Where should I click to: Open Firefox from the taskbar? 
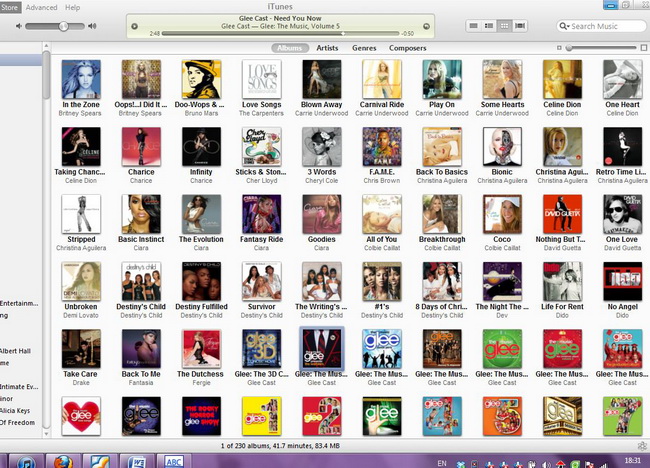pyautogui.click(x=63, y=461)
